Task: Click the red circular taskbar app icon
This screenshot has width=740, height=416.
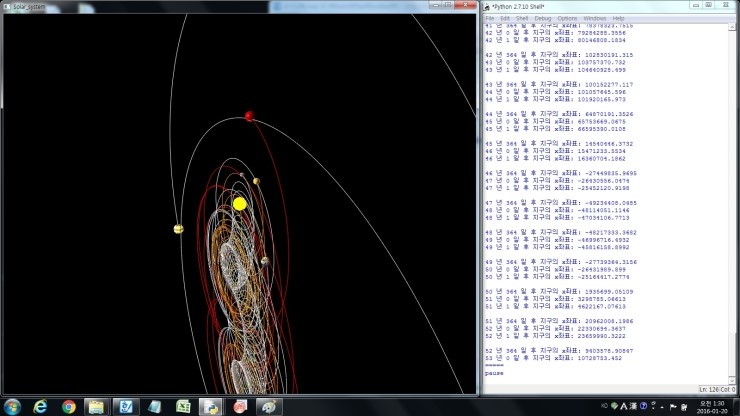Action: coord(240,406)
